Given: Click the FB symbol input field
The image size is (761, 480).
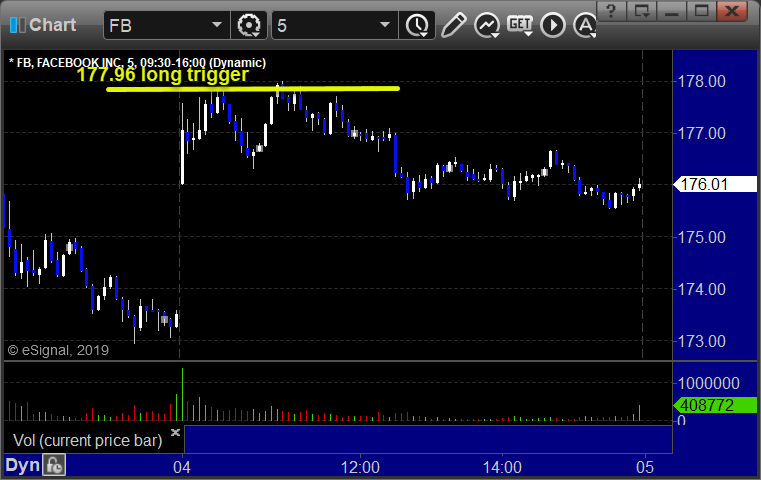Looking at the screenshot, I should point(166,25).
